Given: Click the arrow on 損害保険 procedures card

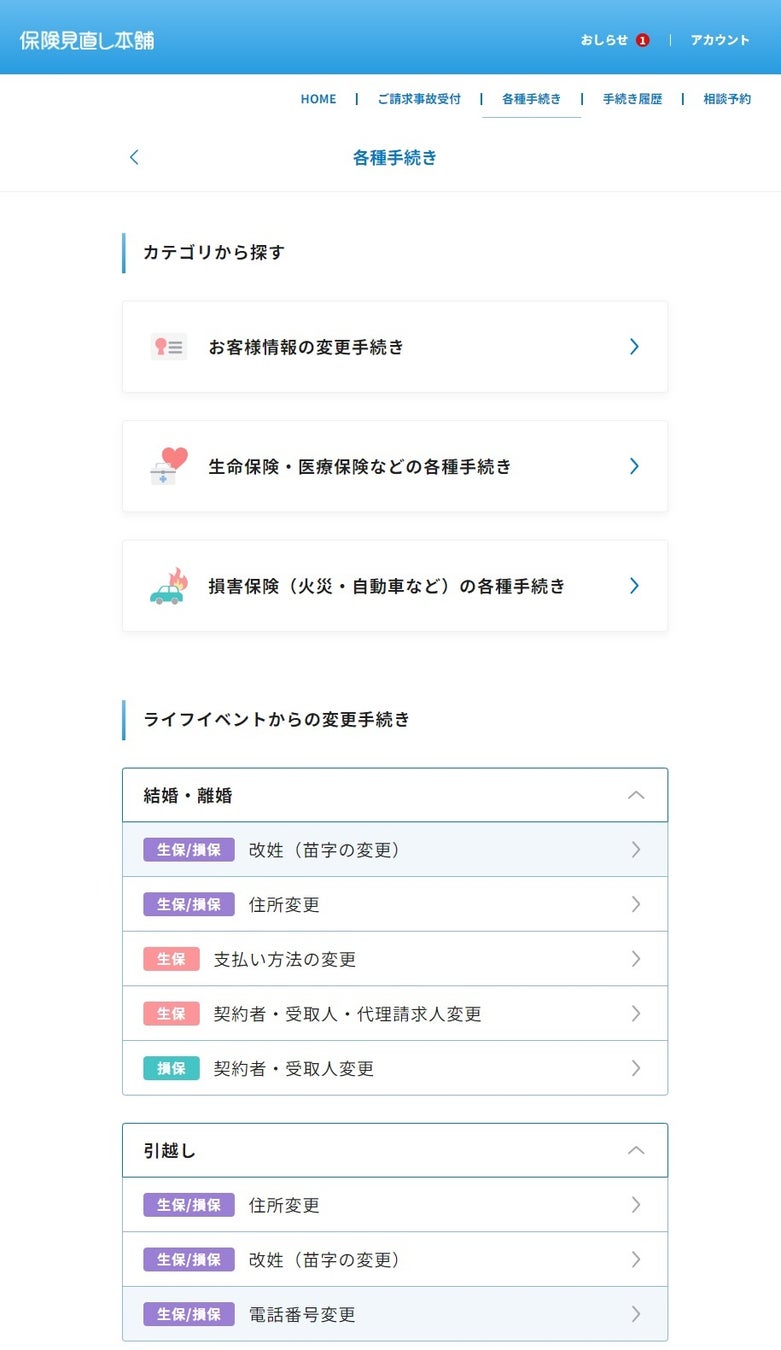Looking at the screenshot, I should click(634, 586).
